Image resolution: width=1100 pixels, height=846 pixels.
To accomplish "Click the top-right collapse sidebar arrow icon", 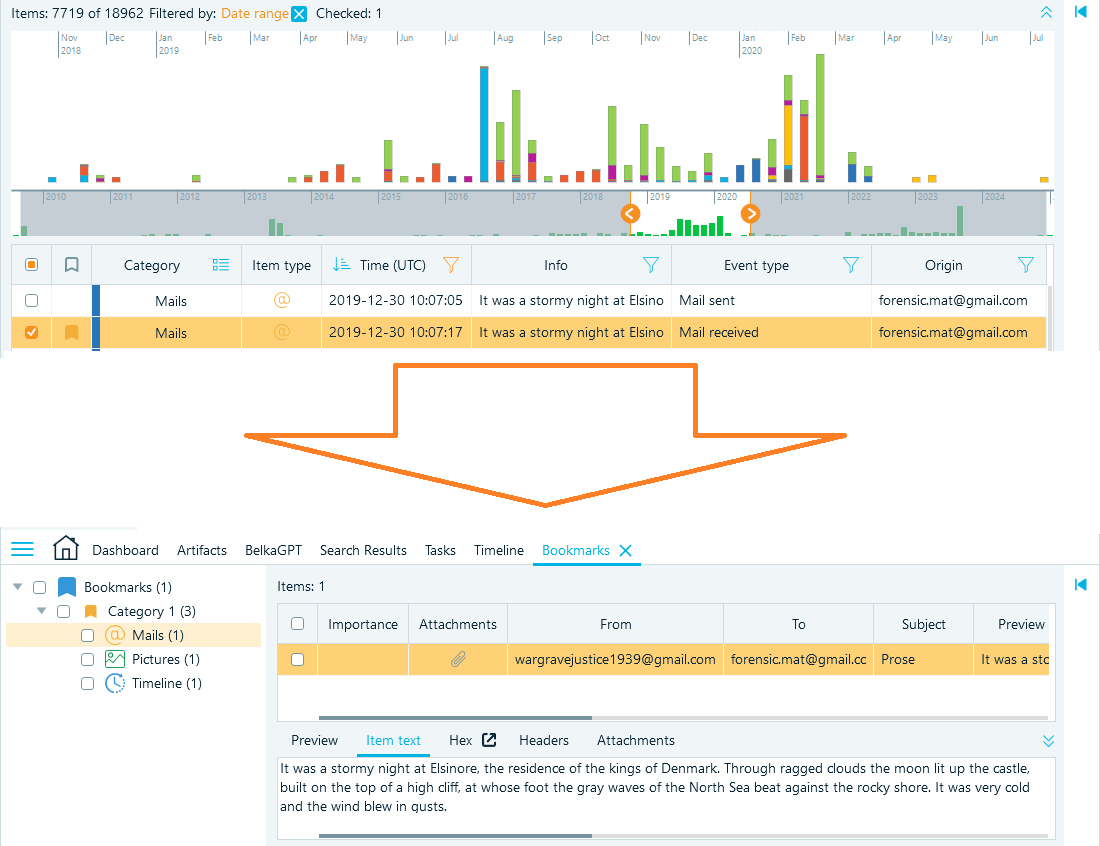I will (1080, 12).
